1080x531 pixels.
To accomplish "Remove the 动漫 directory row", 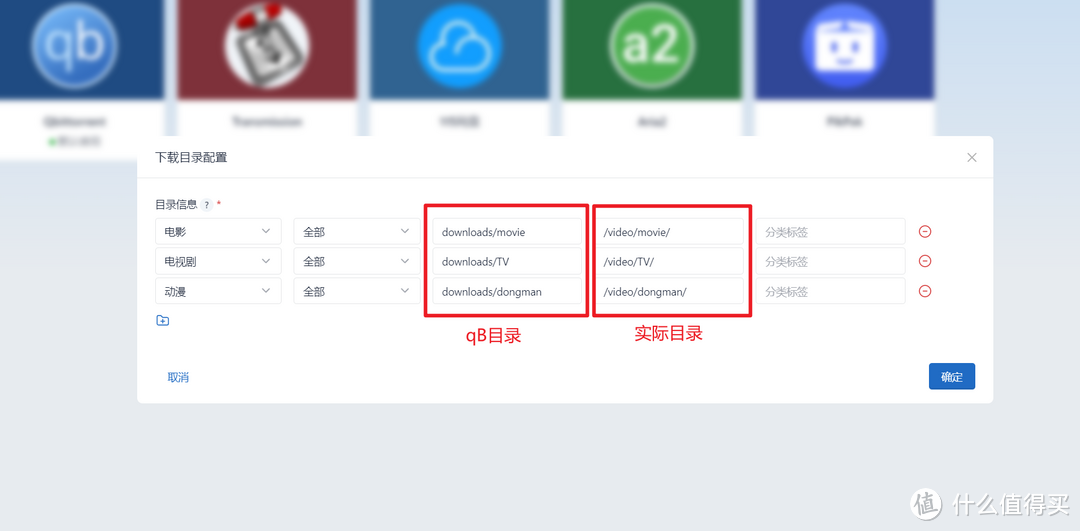I will 925,291.
